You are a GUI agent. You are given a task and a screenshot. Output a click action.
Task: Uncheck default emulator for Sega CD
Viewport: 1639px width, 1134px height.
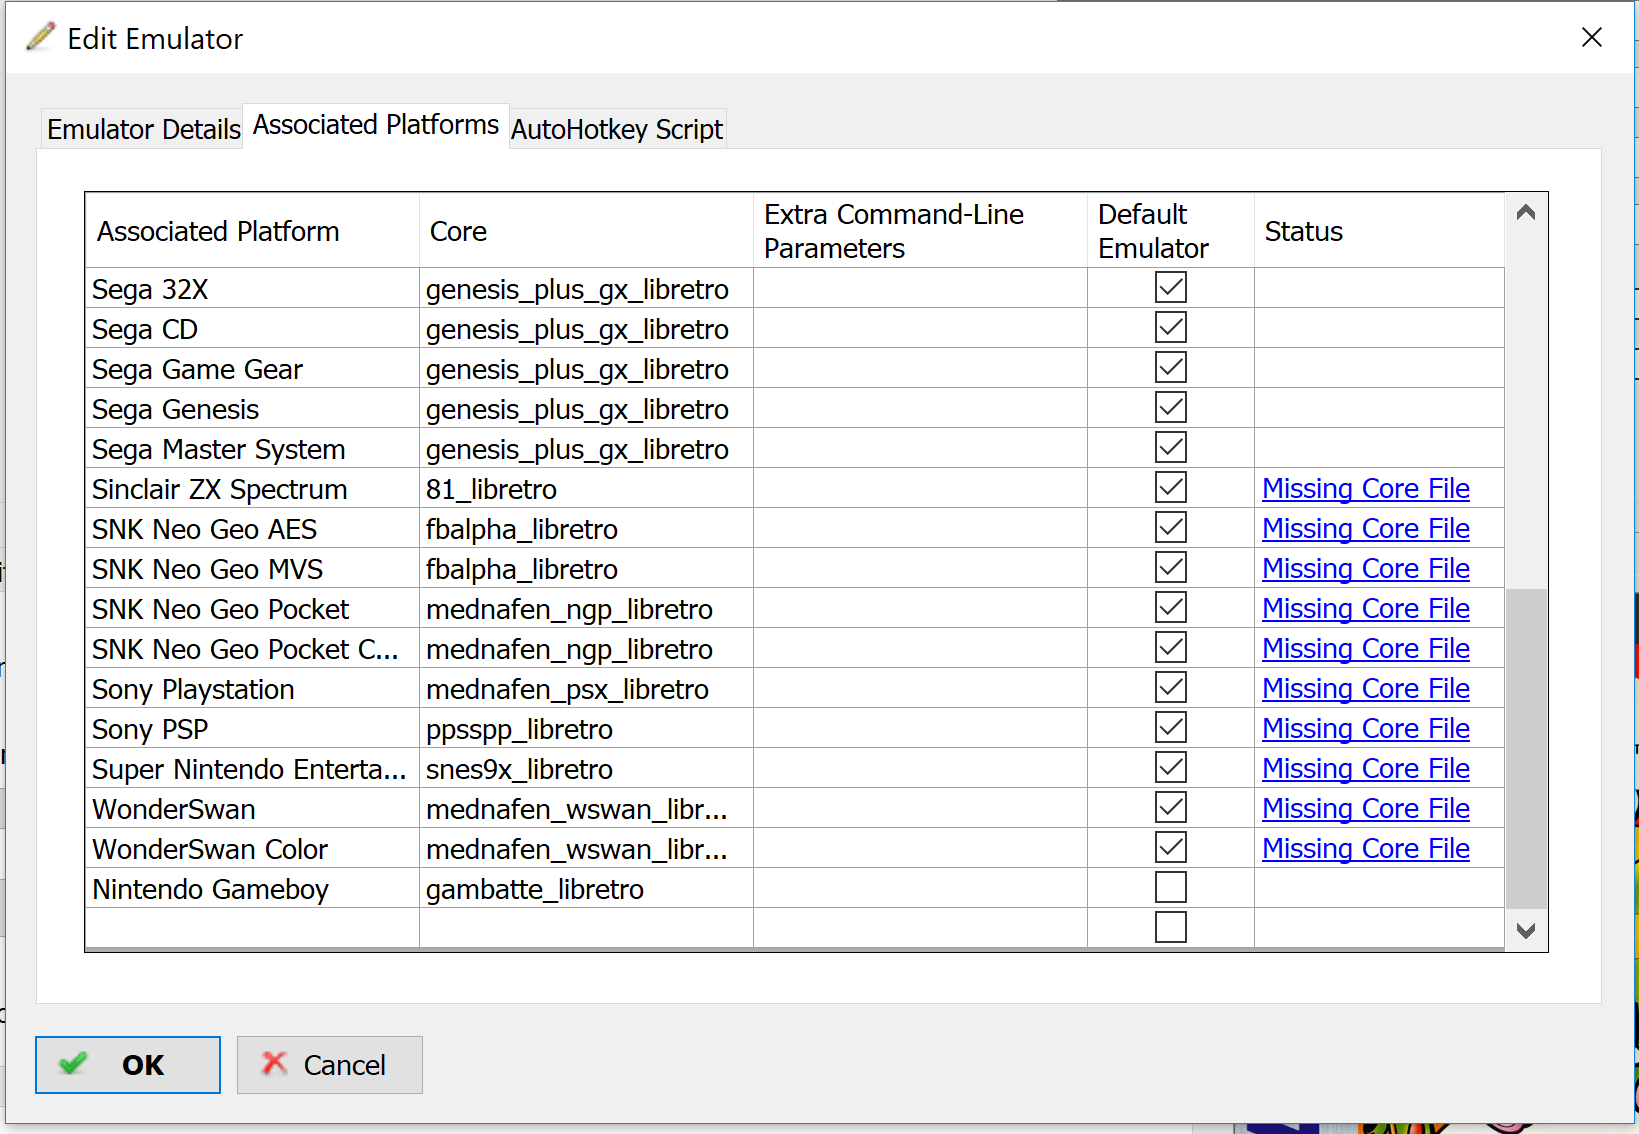click(1171, 328)
